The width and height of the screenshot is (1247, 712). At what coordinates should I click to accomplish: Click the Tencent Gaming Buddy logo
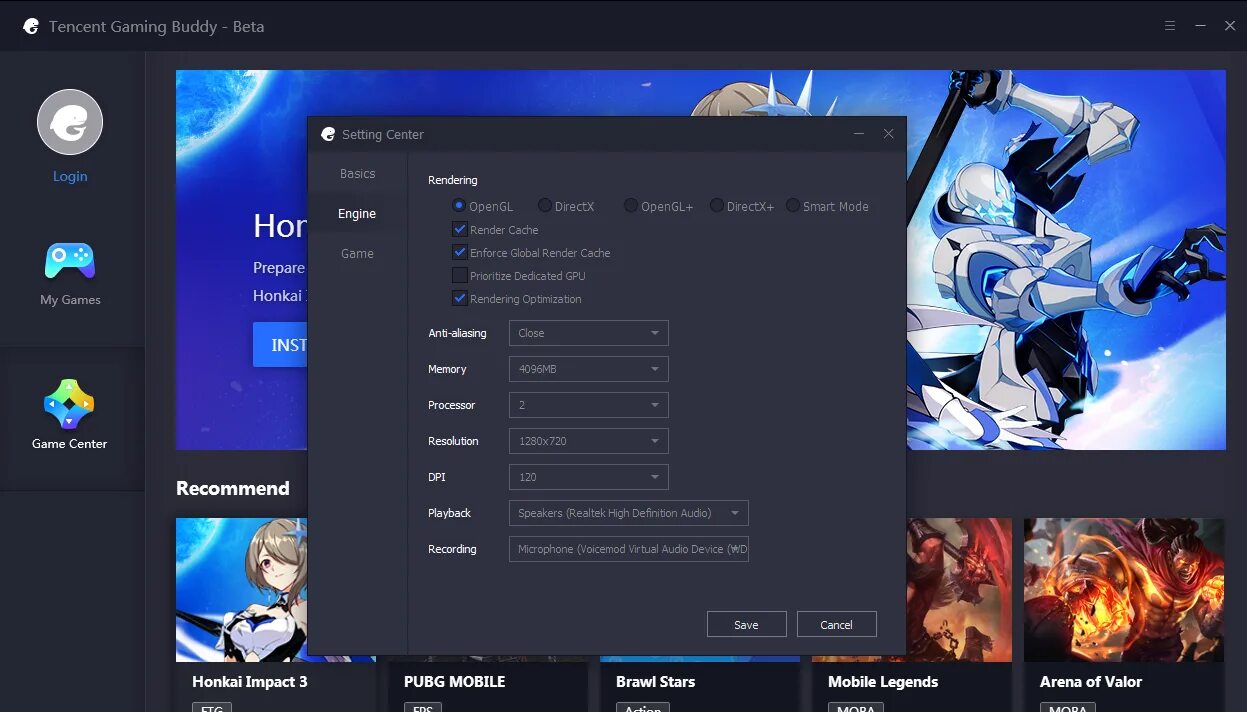tap(31, 26)
